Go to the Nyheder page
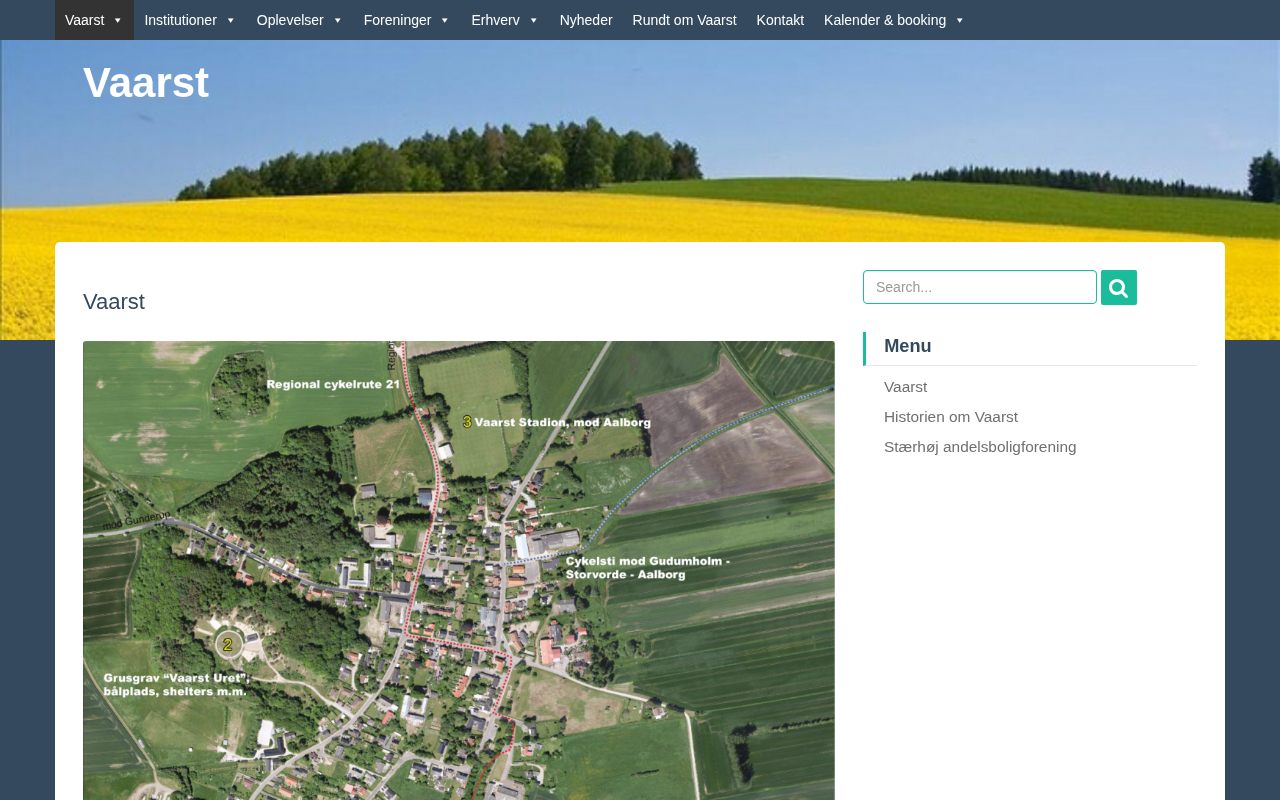1280x800 pixels. [586, 20]
